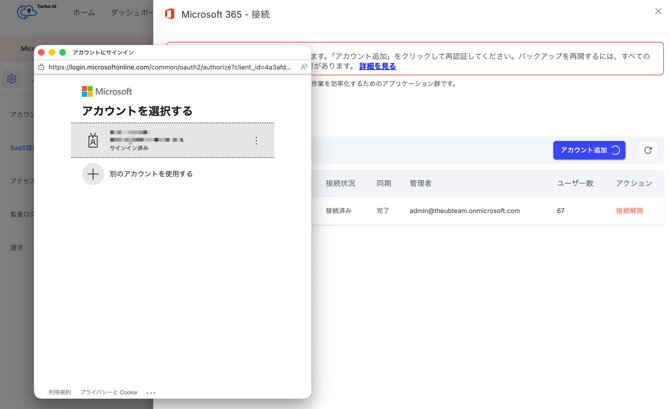Click the reader icon at address bar end
The height and width of the screenshot is (409, 670).
303,67
